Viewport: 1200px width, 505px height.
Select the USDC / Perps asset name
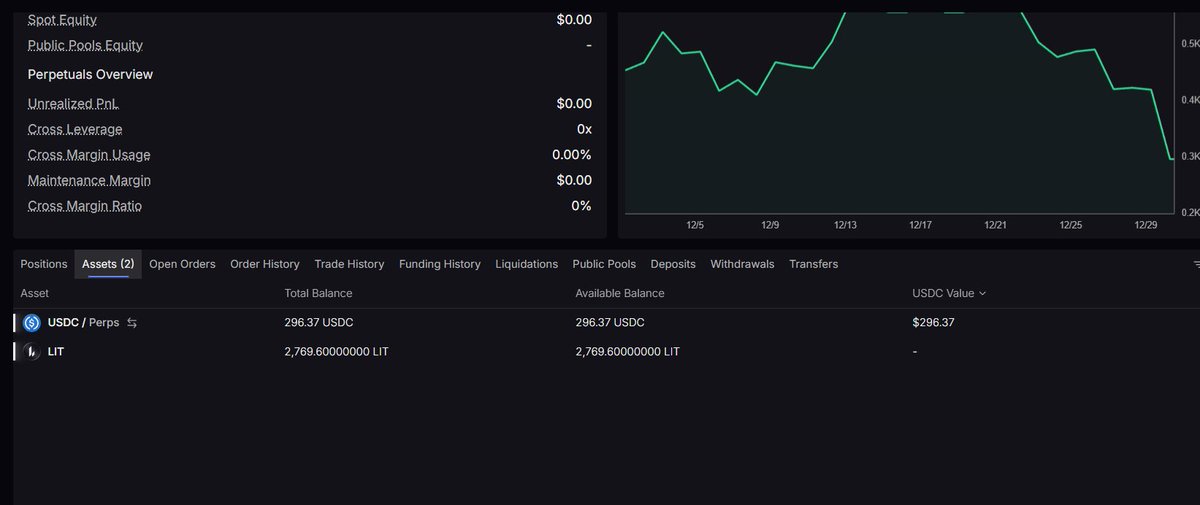(83, 323)
